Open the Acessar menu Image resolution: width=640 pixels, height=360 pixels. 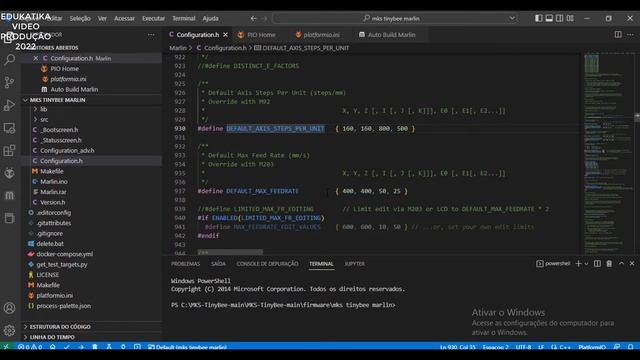coord(124,18)
